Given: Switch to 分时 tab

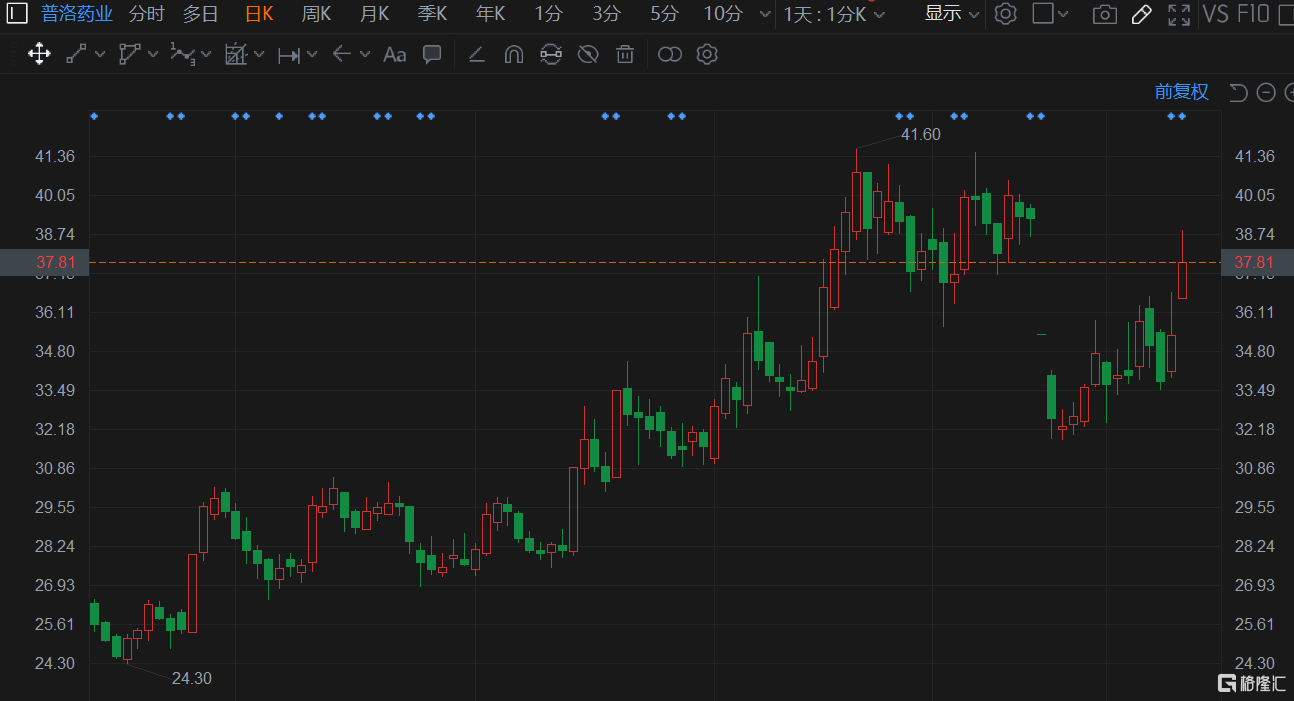Looking at the screenshot, I should click(146, 14).
